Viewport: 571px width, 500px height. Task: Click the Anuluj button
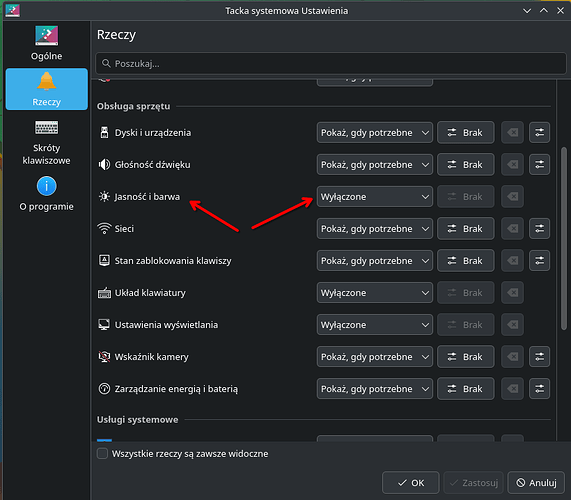point(536,483)
